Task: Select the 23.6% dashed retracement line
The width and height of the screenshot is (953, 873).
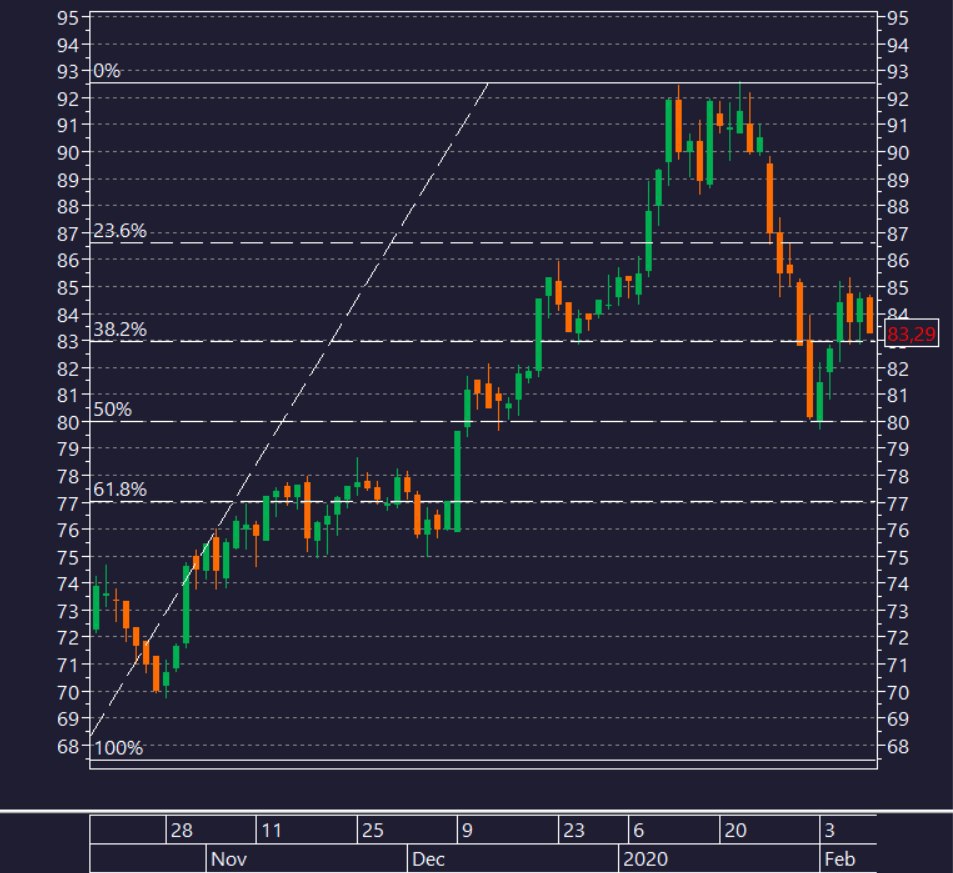Action: (x=483, y=243)
